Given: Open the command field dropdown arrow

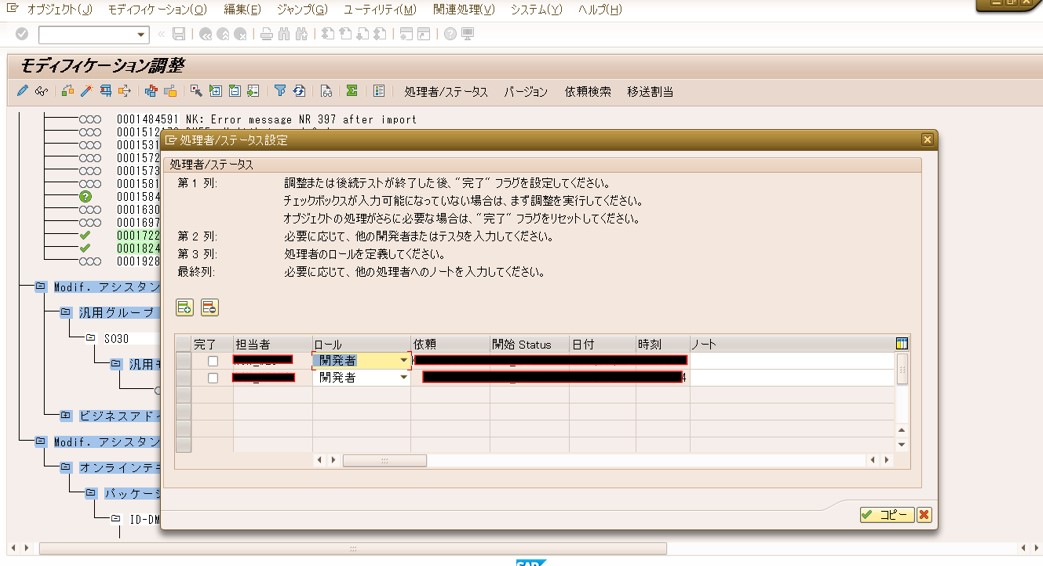Looking at the screenshot, I should pyautogui.click(x=141, y=35).
